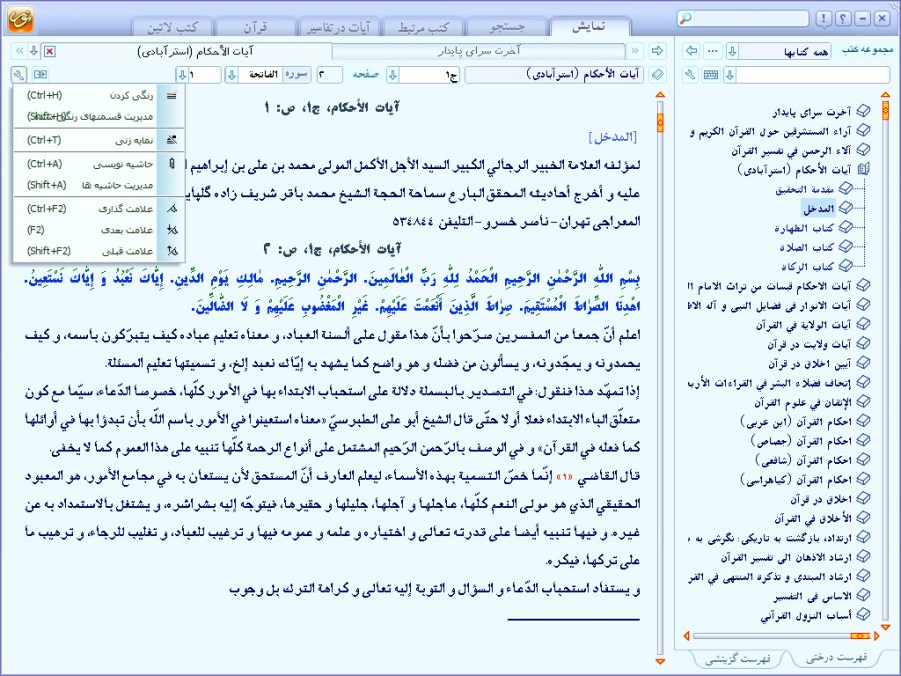Select the فهرست گزینشی bottom tab
The width and height of the screenshot is (901, 676).
(737, 658)
